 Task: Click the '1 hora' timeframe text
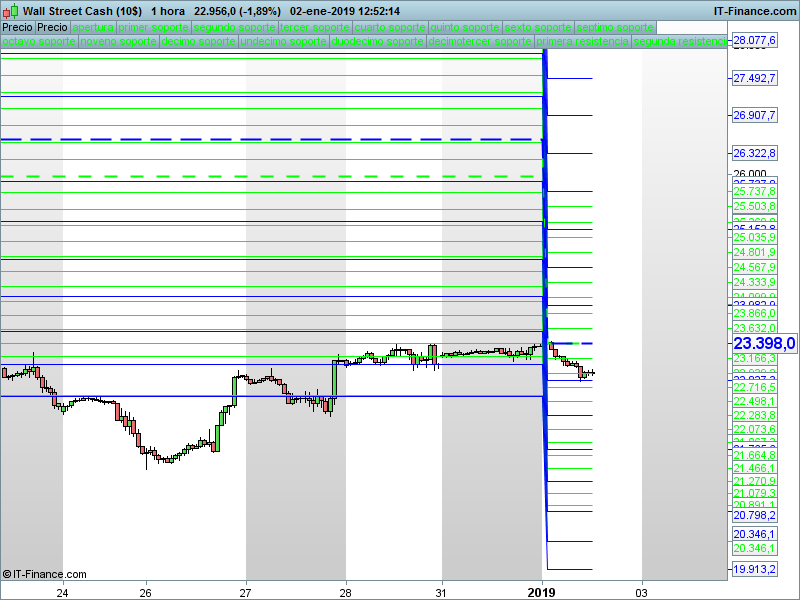pyautogui.click(x=168, y=11)
